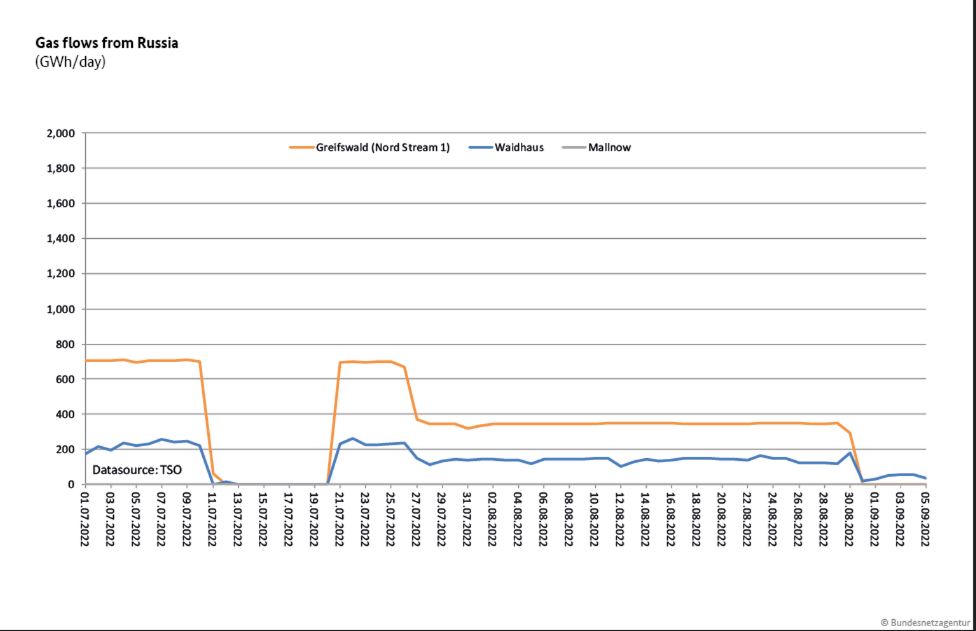This screenshot has width=976, height=631.
Task: Click the '(GWh/day)' unit subtitle
Action: (x=70, y=62)
